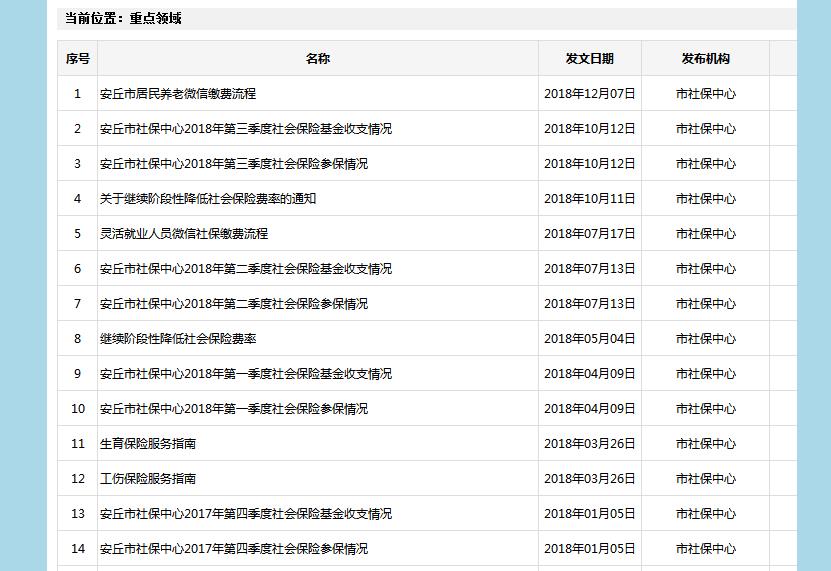Open 2018年第二季度社会保险参保情况 link
Screen dimensions: 831x571
click(x=234, y=304)
